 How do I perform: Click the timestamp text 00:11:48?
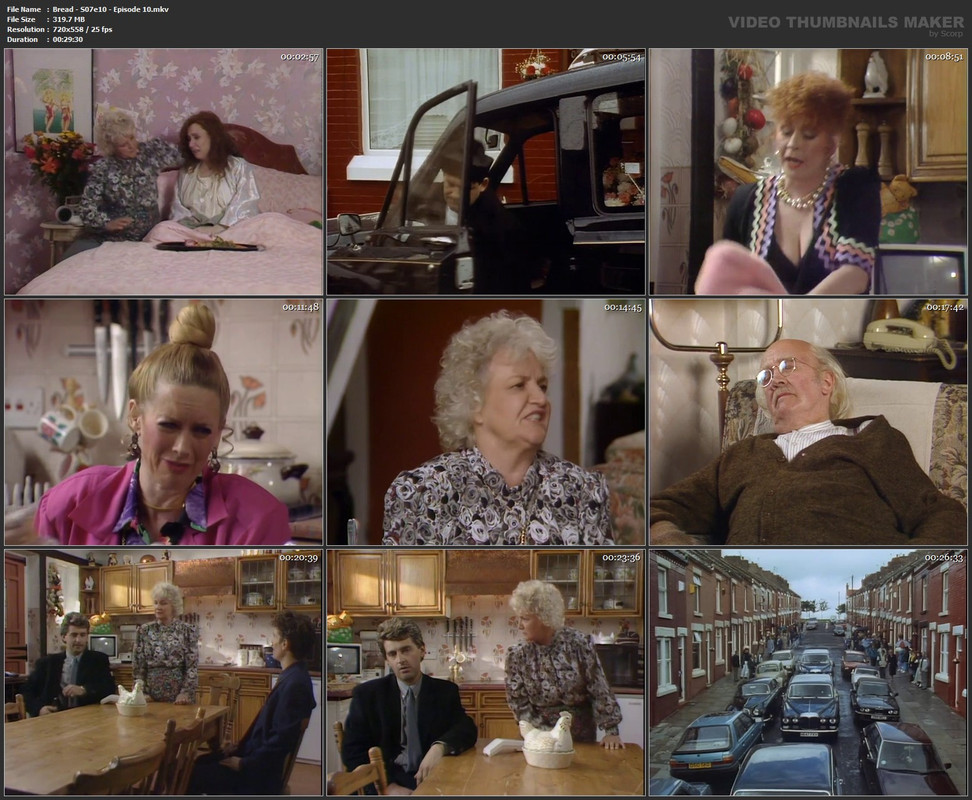[x=301, y=307]
